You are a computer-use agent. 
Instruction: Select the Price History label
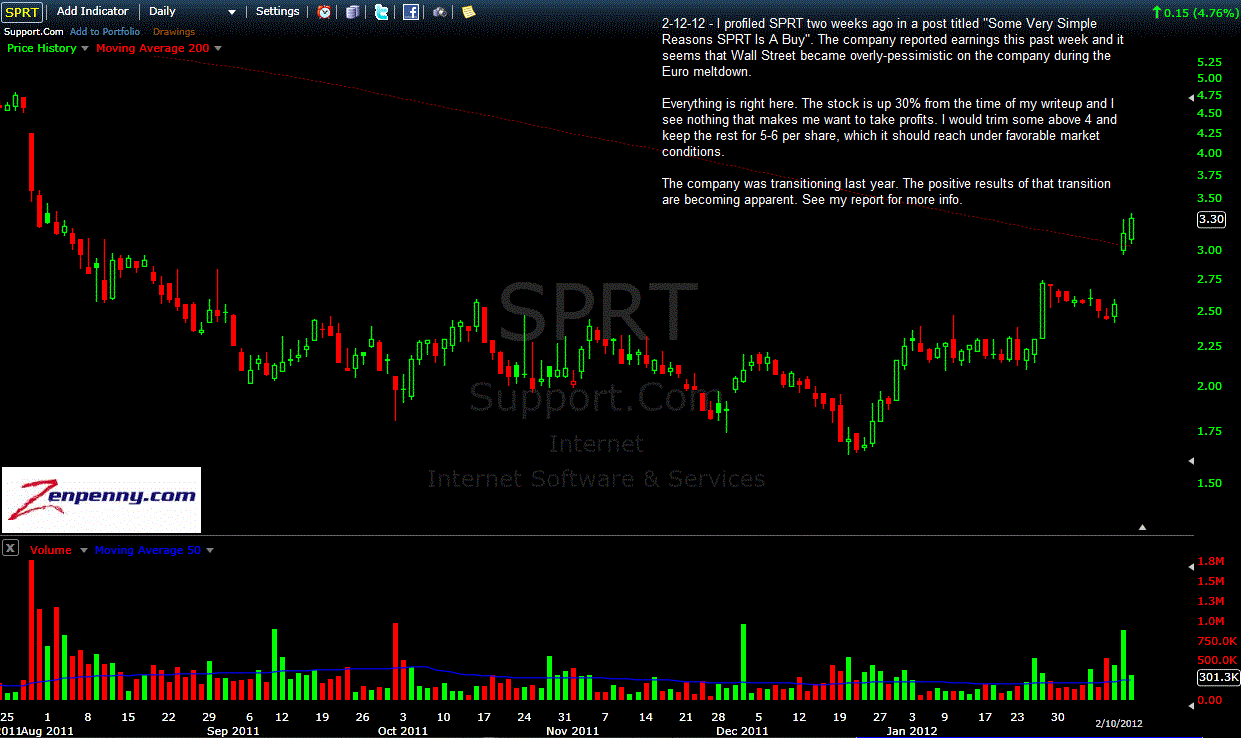tap(41, 48)
